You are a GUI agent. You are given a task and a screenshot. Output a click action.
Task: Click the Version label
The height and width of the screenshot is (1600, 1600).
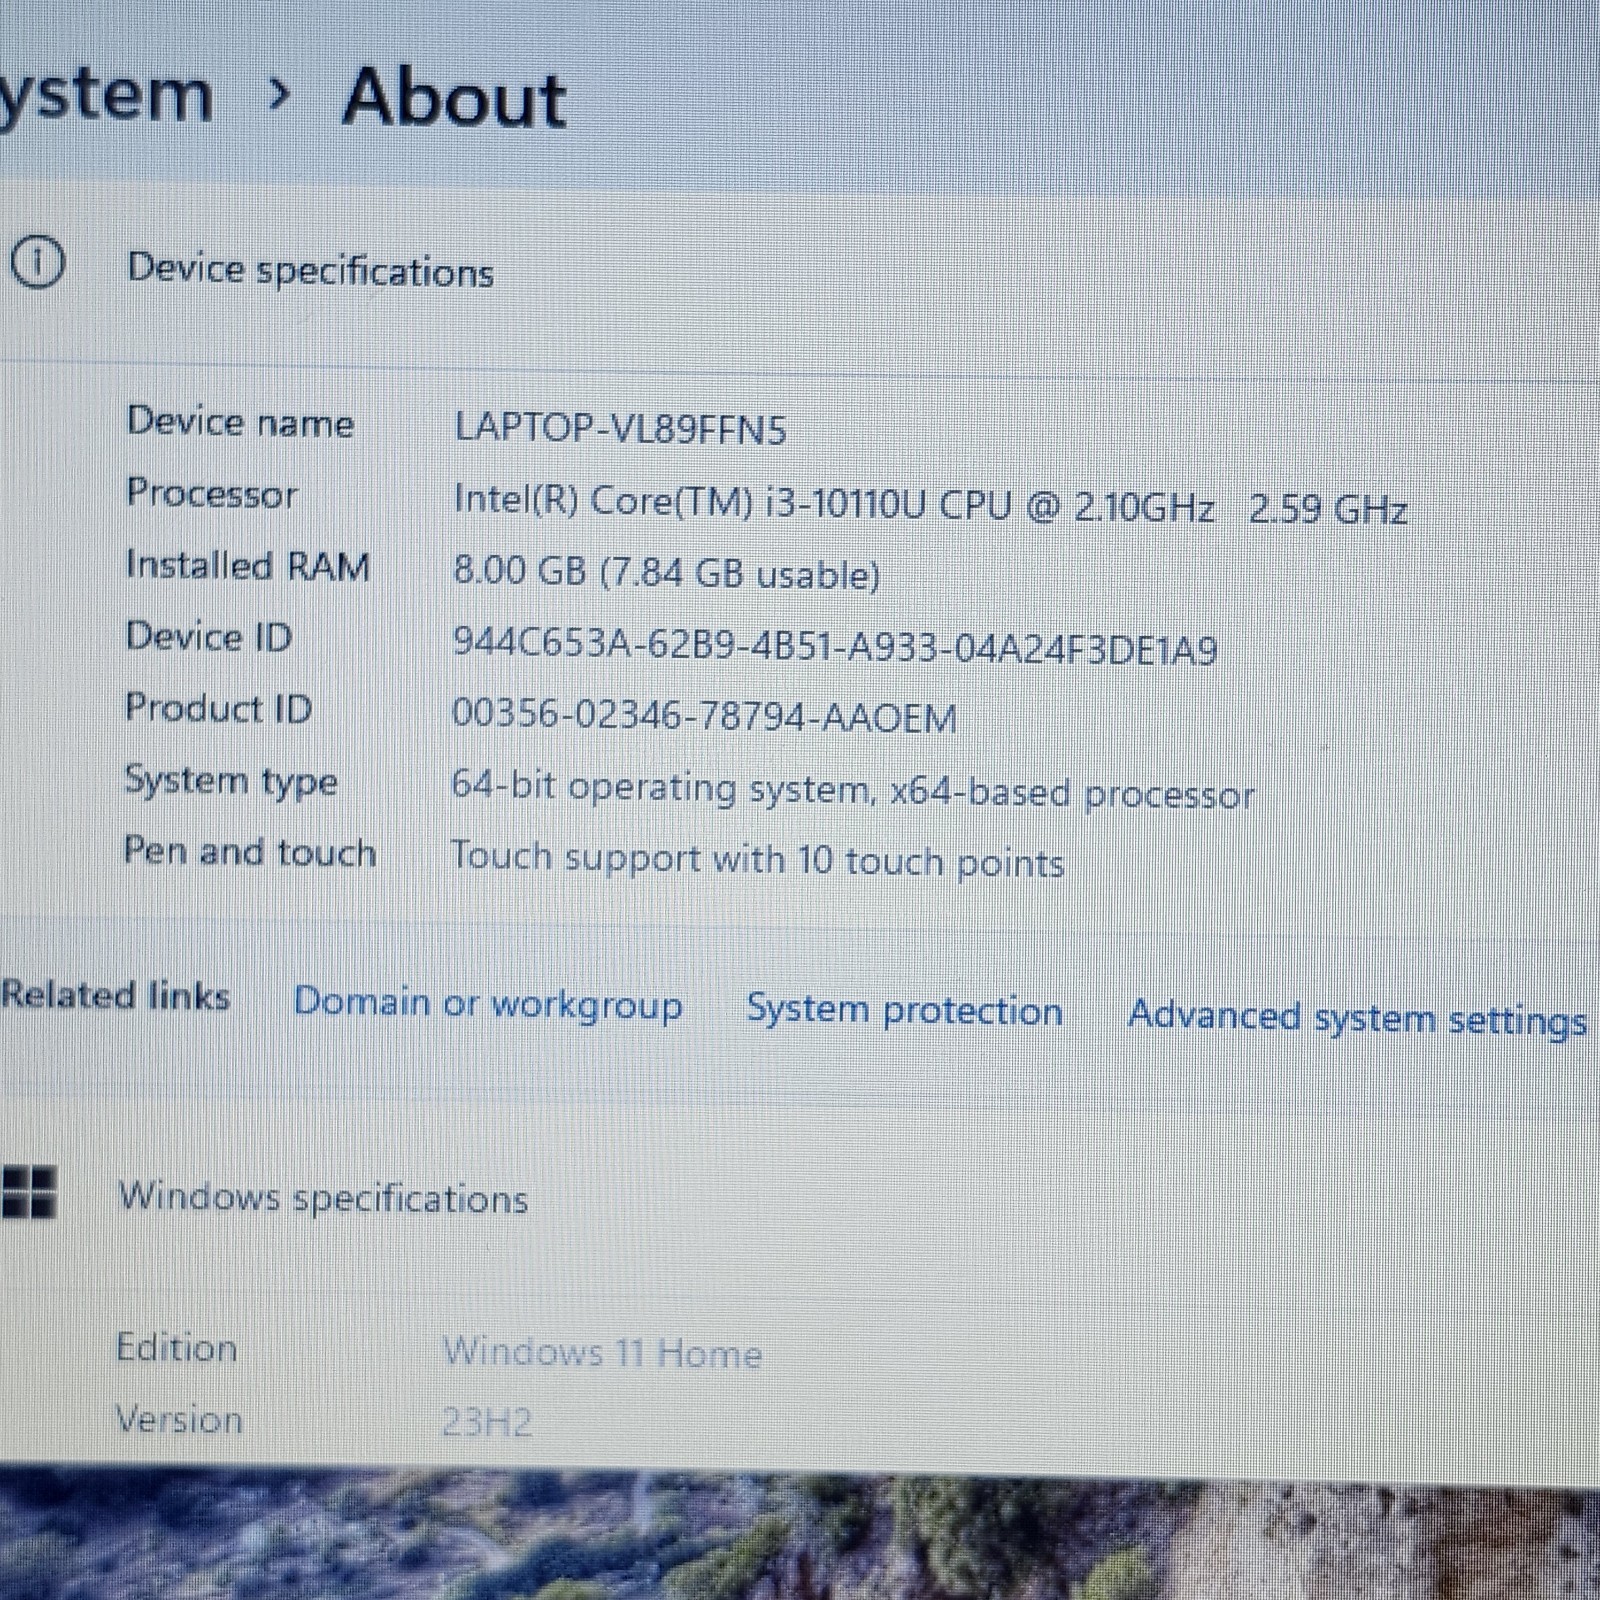(179, 1419)
